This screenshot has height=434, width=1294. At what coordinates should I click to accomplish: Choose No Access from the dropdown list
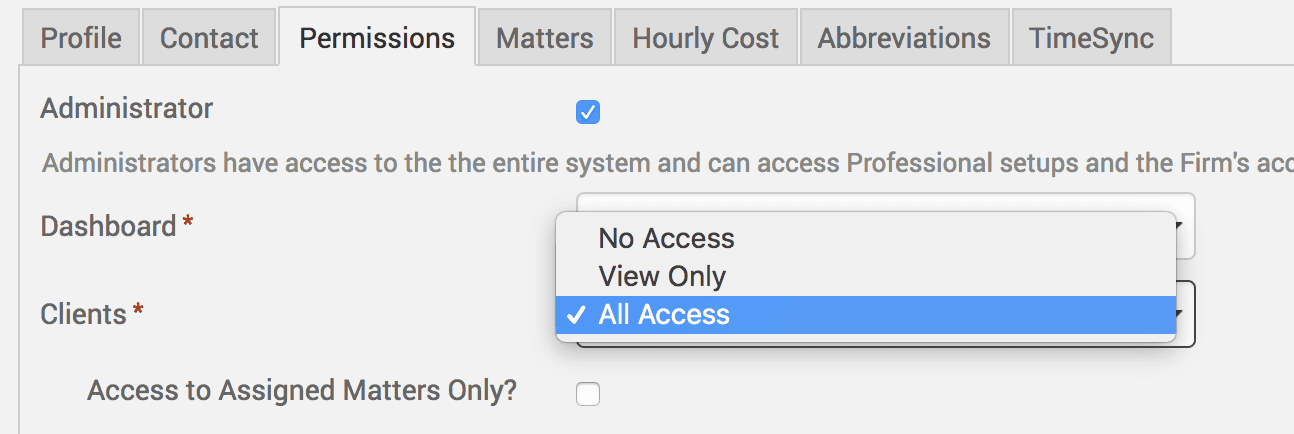(x=666, y=239)
